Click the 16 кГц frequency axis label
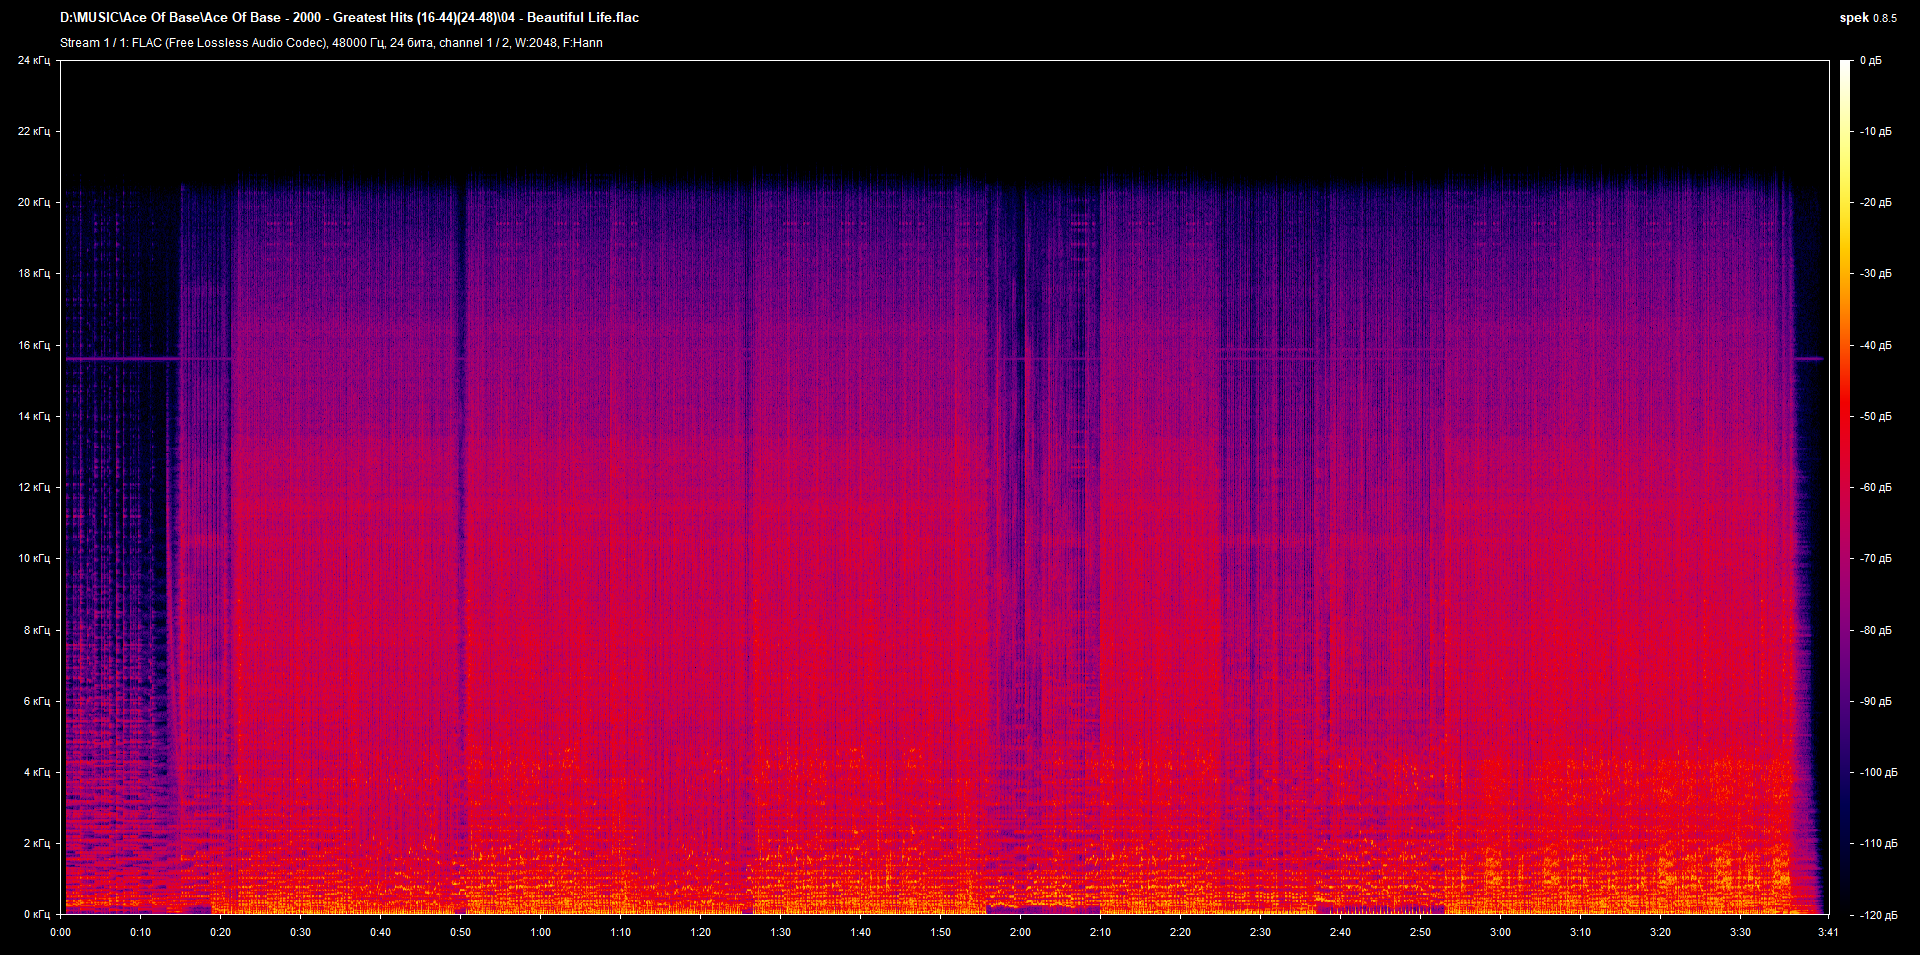Screen dimensions: 1920x955 [x=33, y=345]
